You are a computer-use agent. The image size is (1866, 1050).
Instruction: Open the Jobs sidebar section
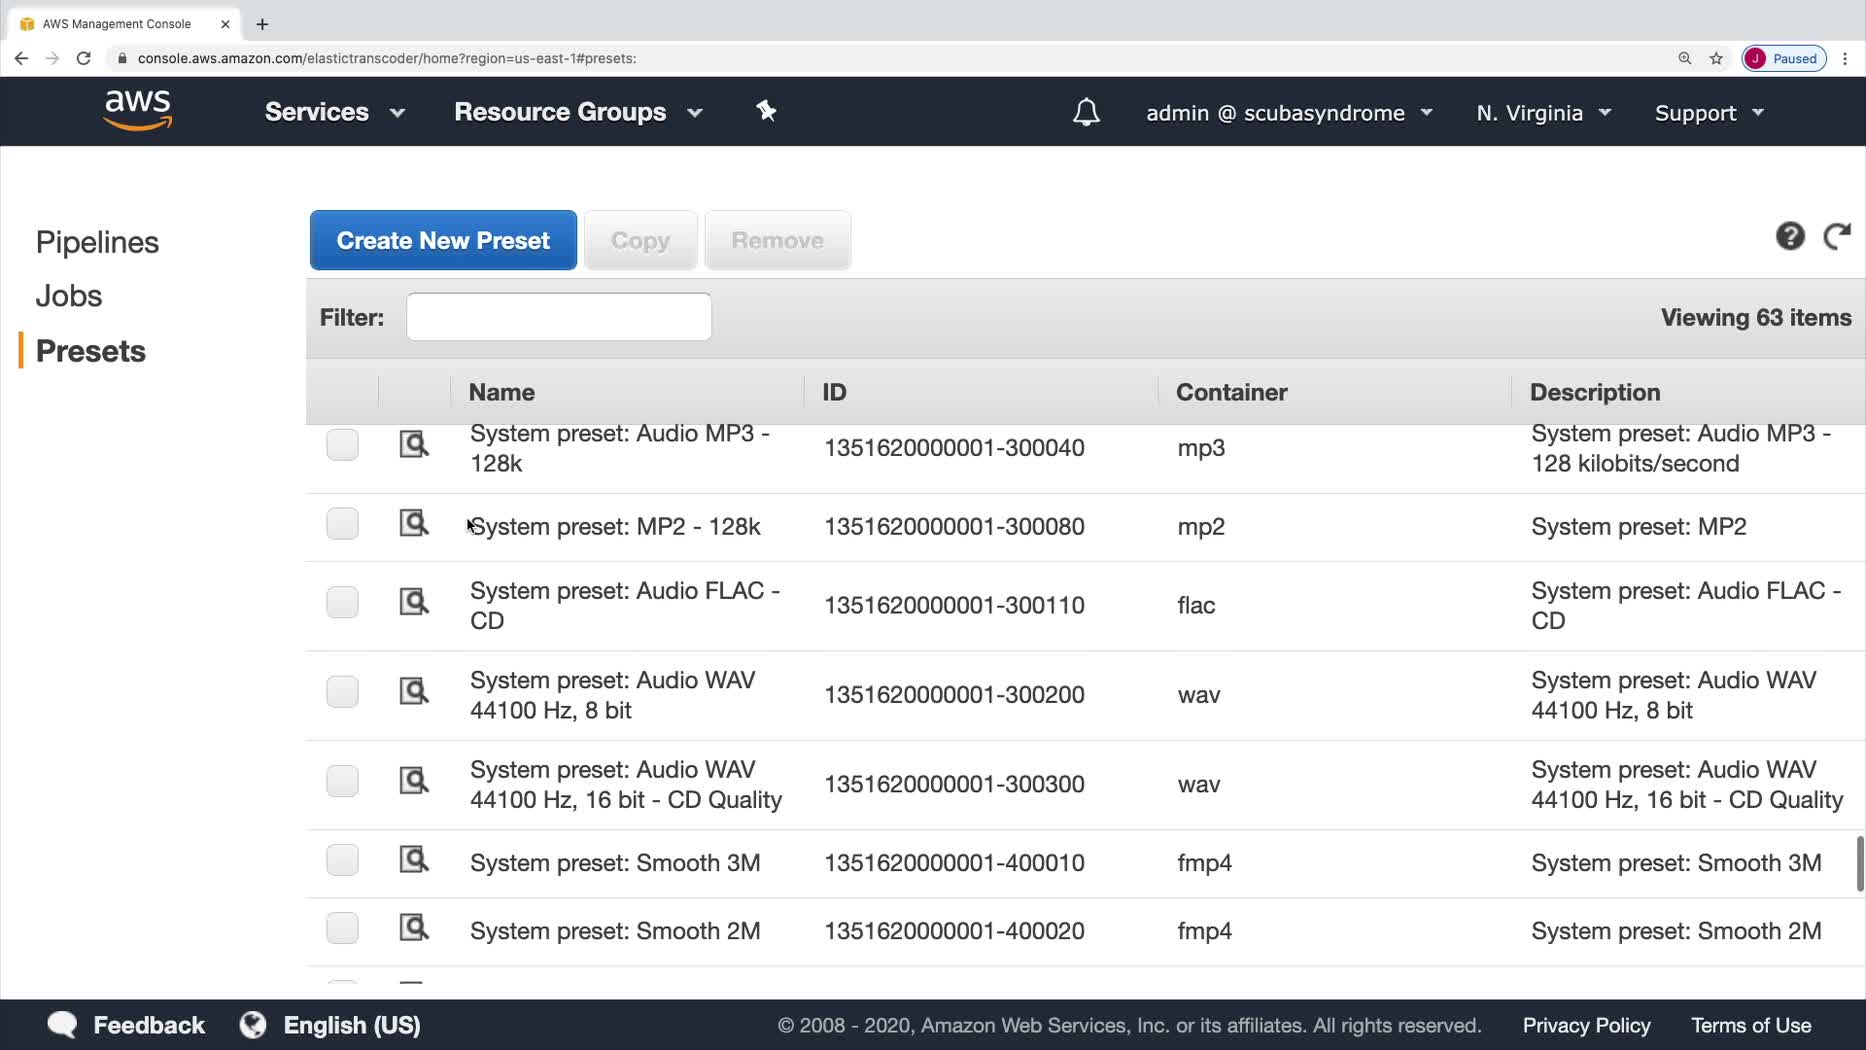coord(69,296)
